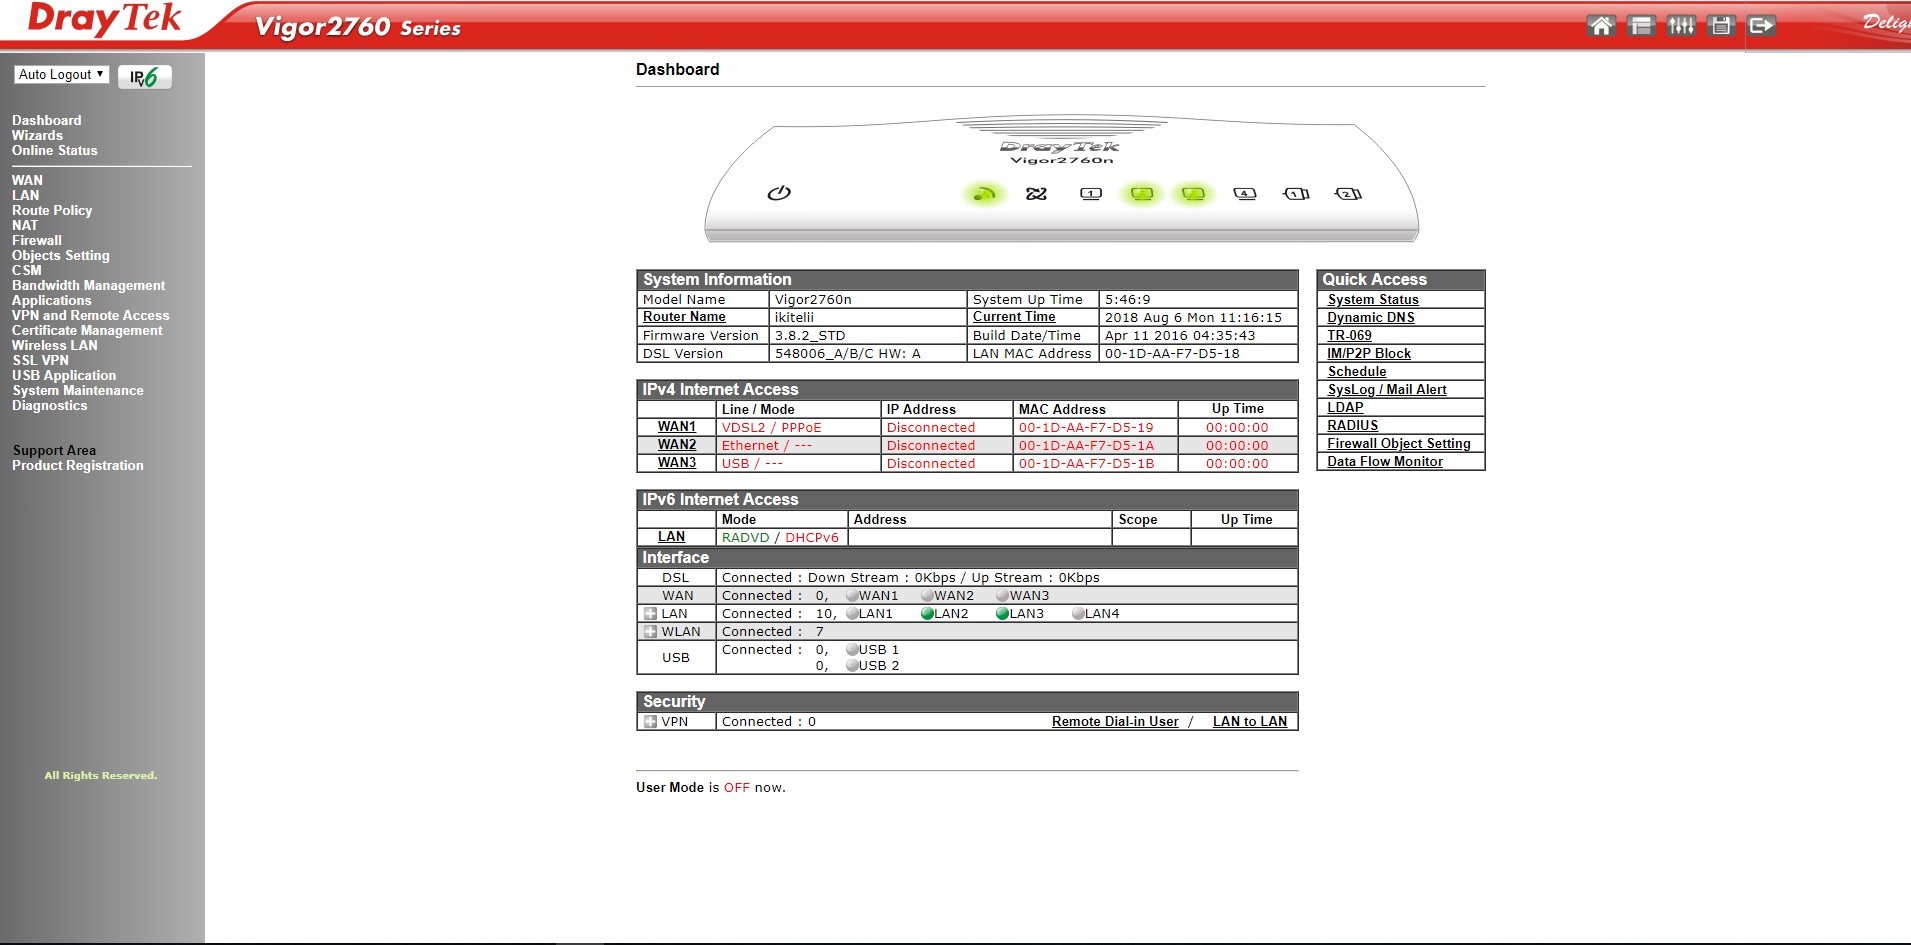Open the Auto Logout dropdown
The height and width of the screenshot is (945, 1911).
(x=61, y=75)
